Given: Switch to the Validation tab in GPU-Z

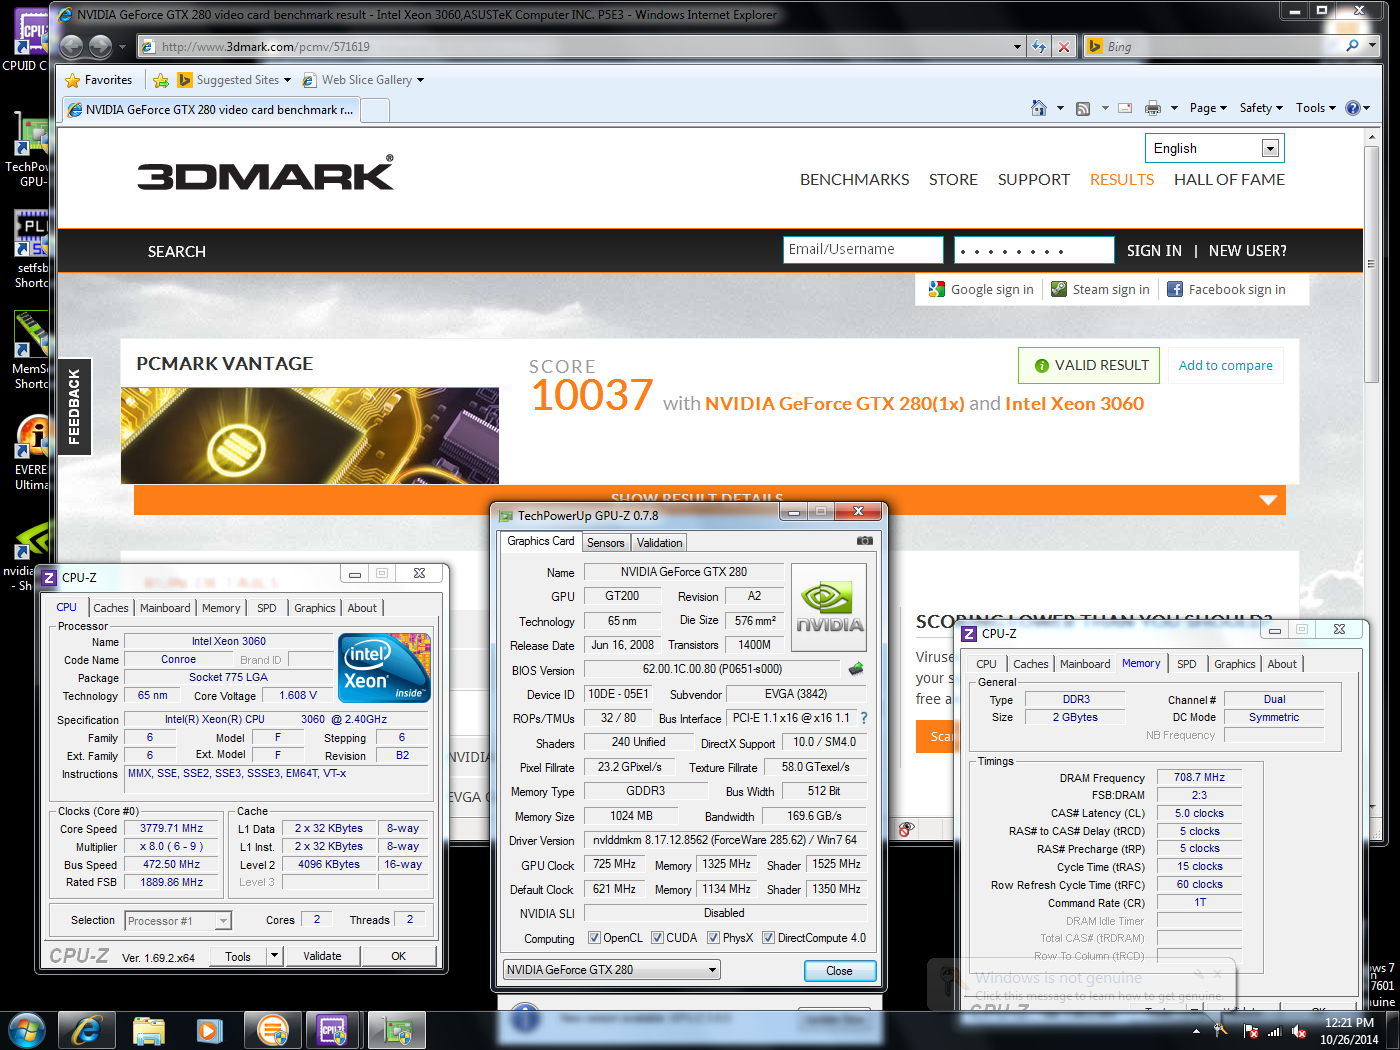Looking at the screenshot, I should [x=660, y=543].
